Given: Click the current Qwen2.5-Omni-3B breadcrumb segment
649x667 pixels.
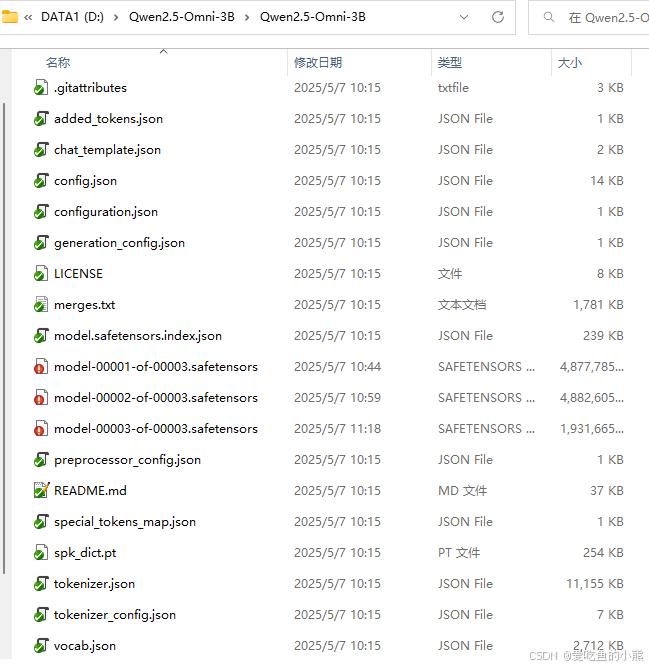Looking at the screenshot, I should 313,17.
